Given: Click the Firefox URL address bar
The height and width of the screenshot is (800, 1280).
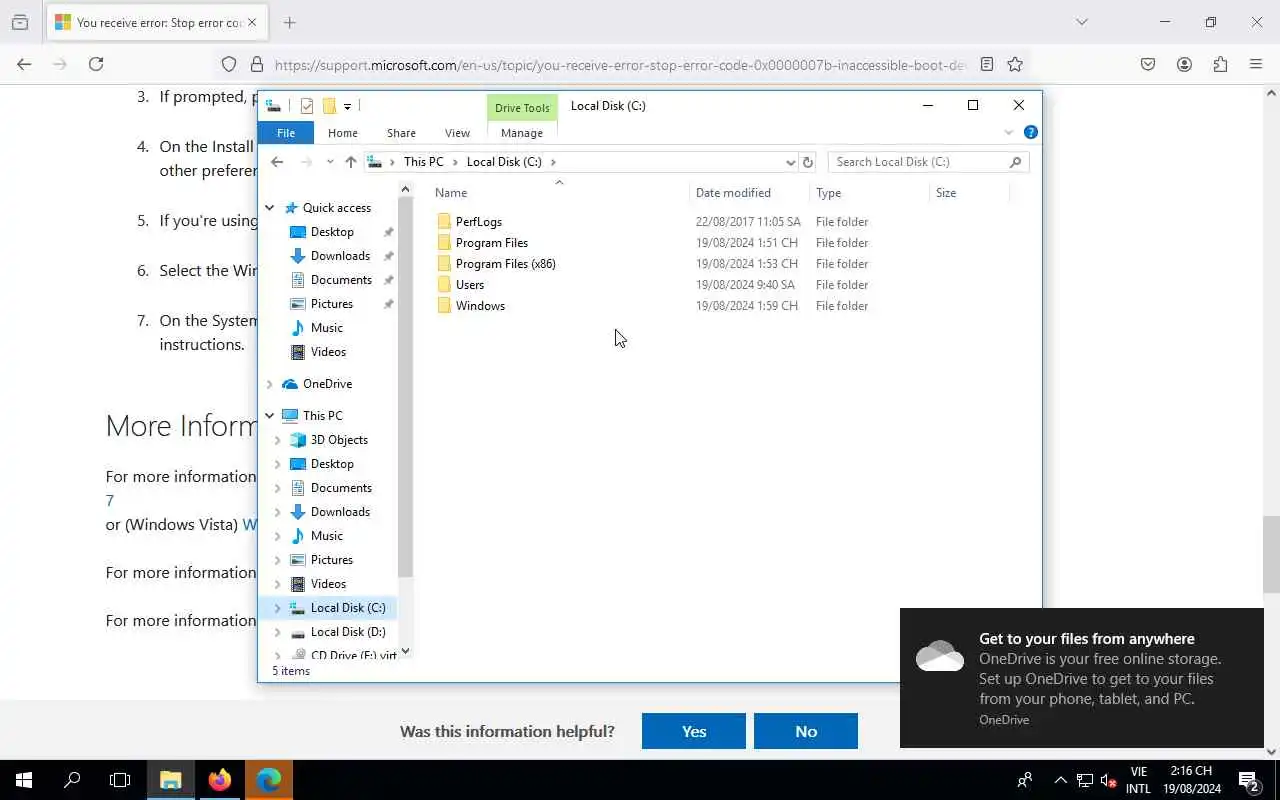Looking at the screenshot, I should click(x=620, y=65).
